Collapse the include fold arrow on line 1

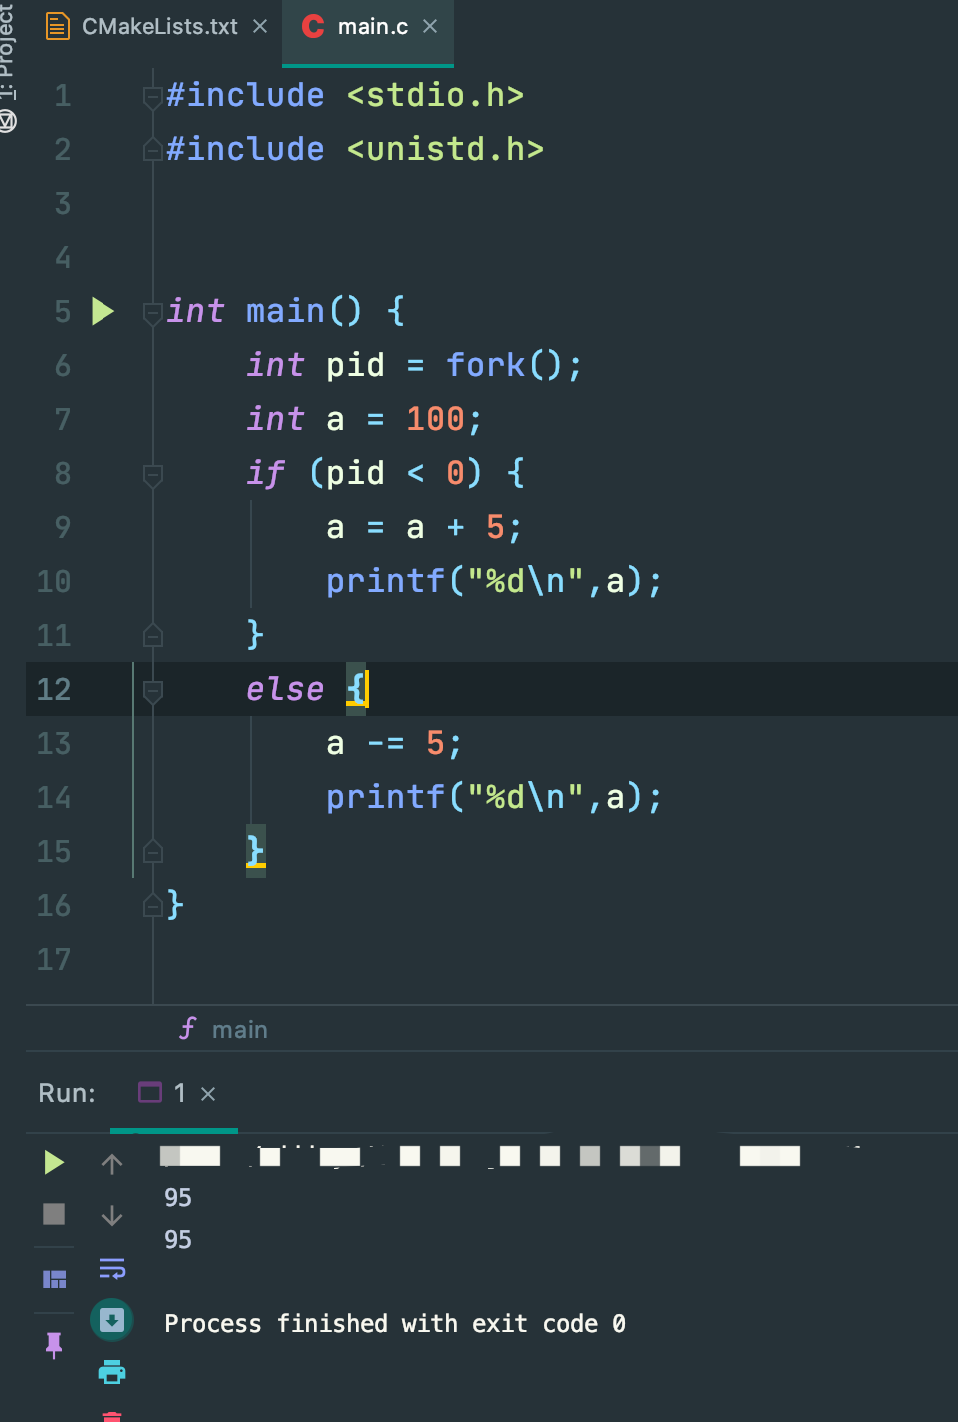pos(152,96)
